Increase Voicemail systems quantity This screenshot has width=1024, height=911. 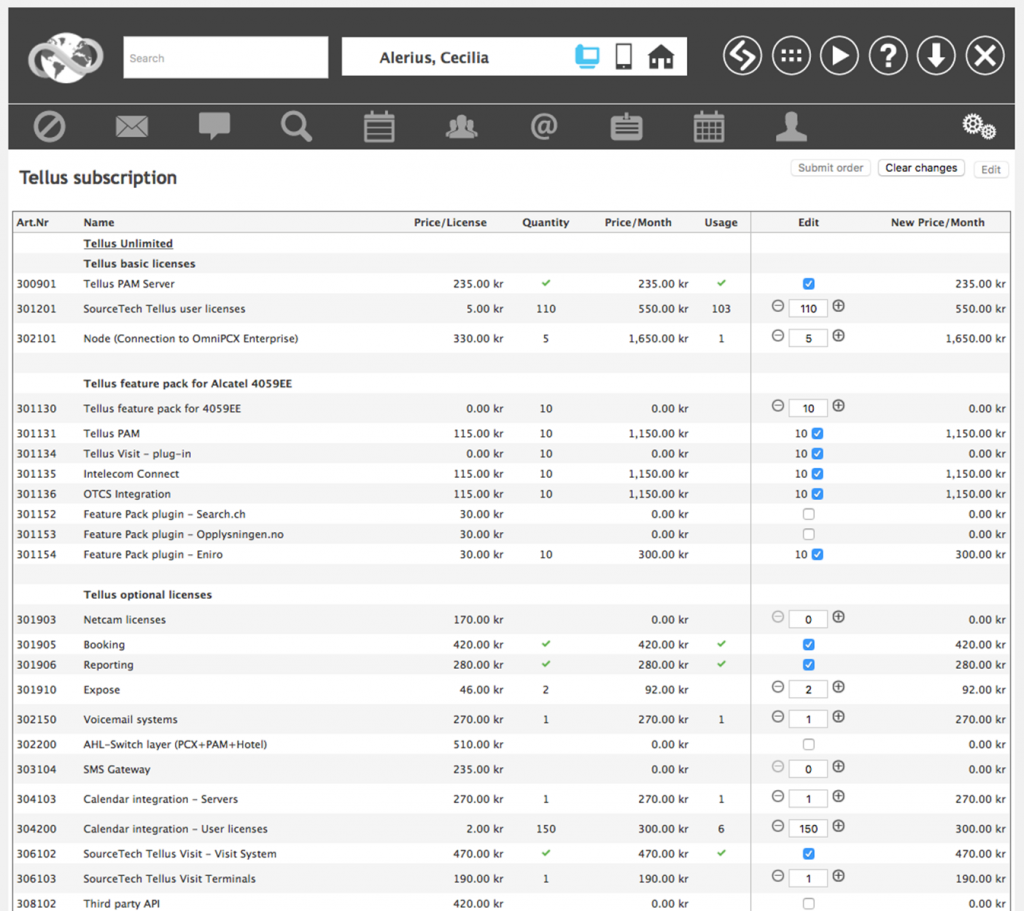839,716
